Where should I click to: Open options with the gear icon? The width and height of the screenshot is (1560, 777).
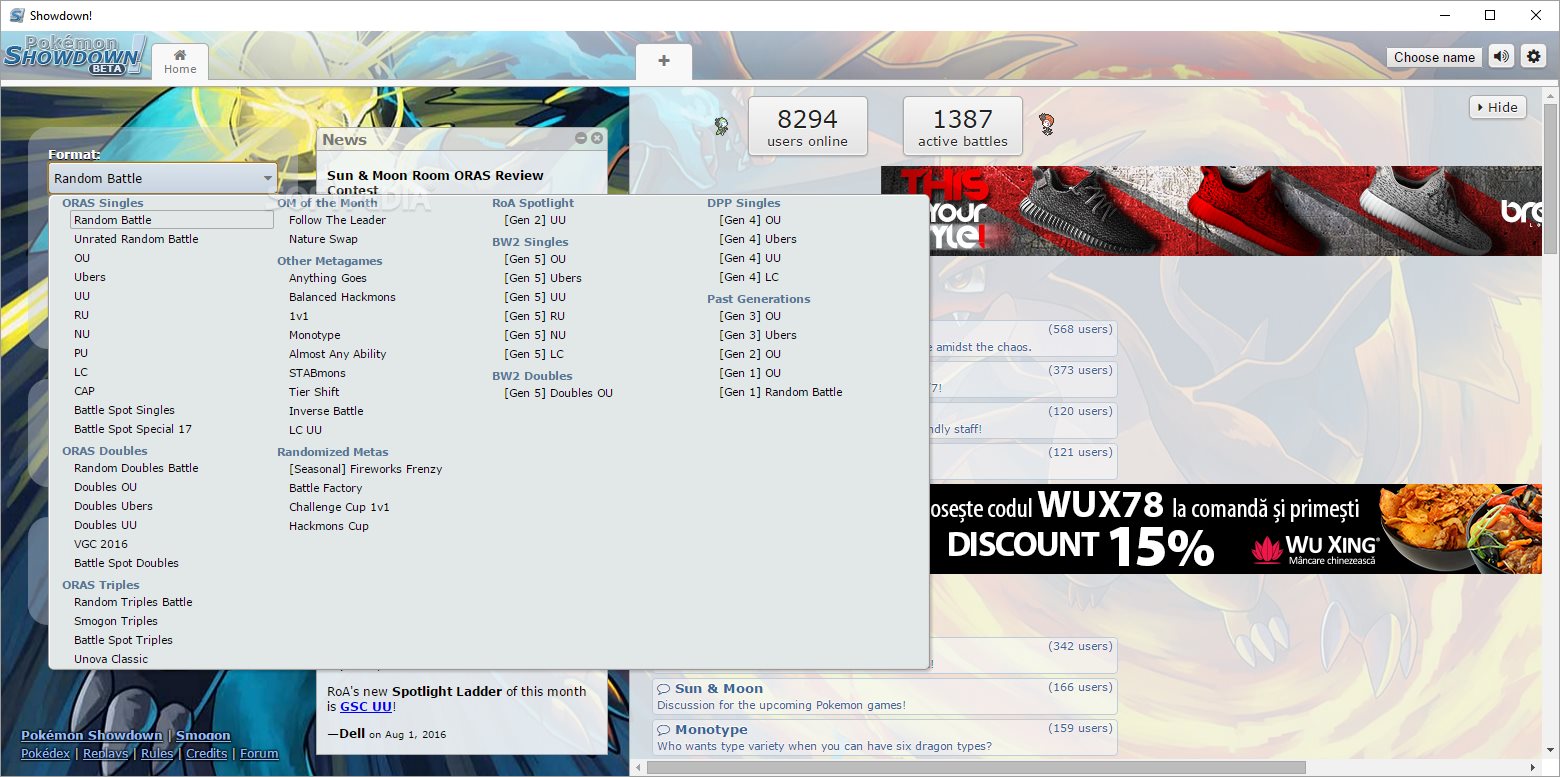pyautogui.click(x=1533, y=57)
